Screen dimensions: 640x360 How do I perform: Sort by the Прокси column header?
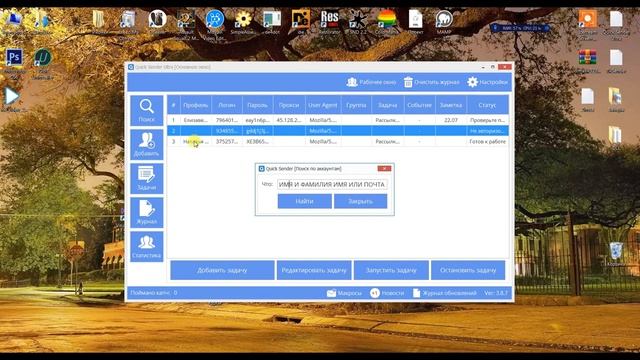pos(289,105)
